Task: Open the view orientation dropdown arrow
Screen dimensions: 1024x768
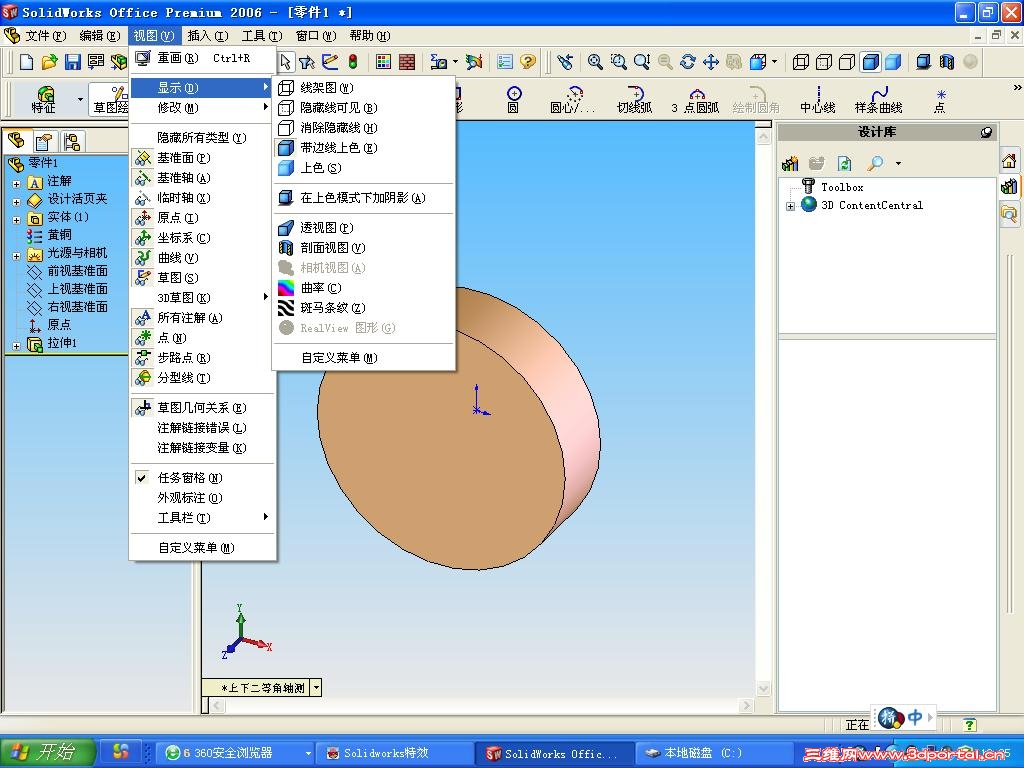Action: tap(316, 687)
